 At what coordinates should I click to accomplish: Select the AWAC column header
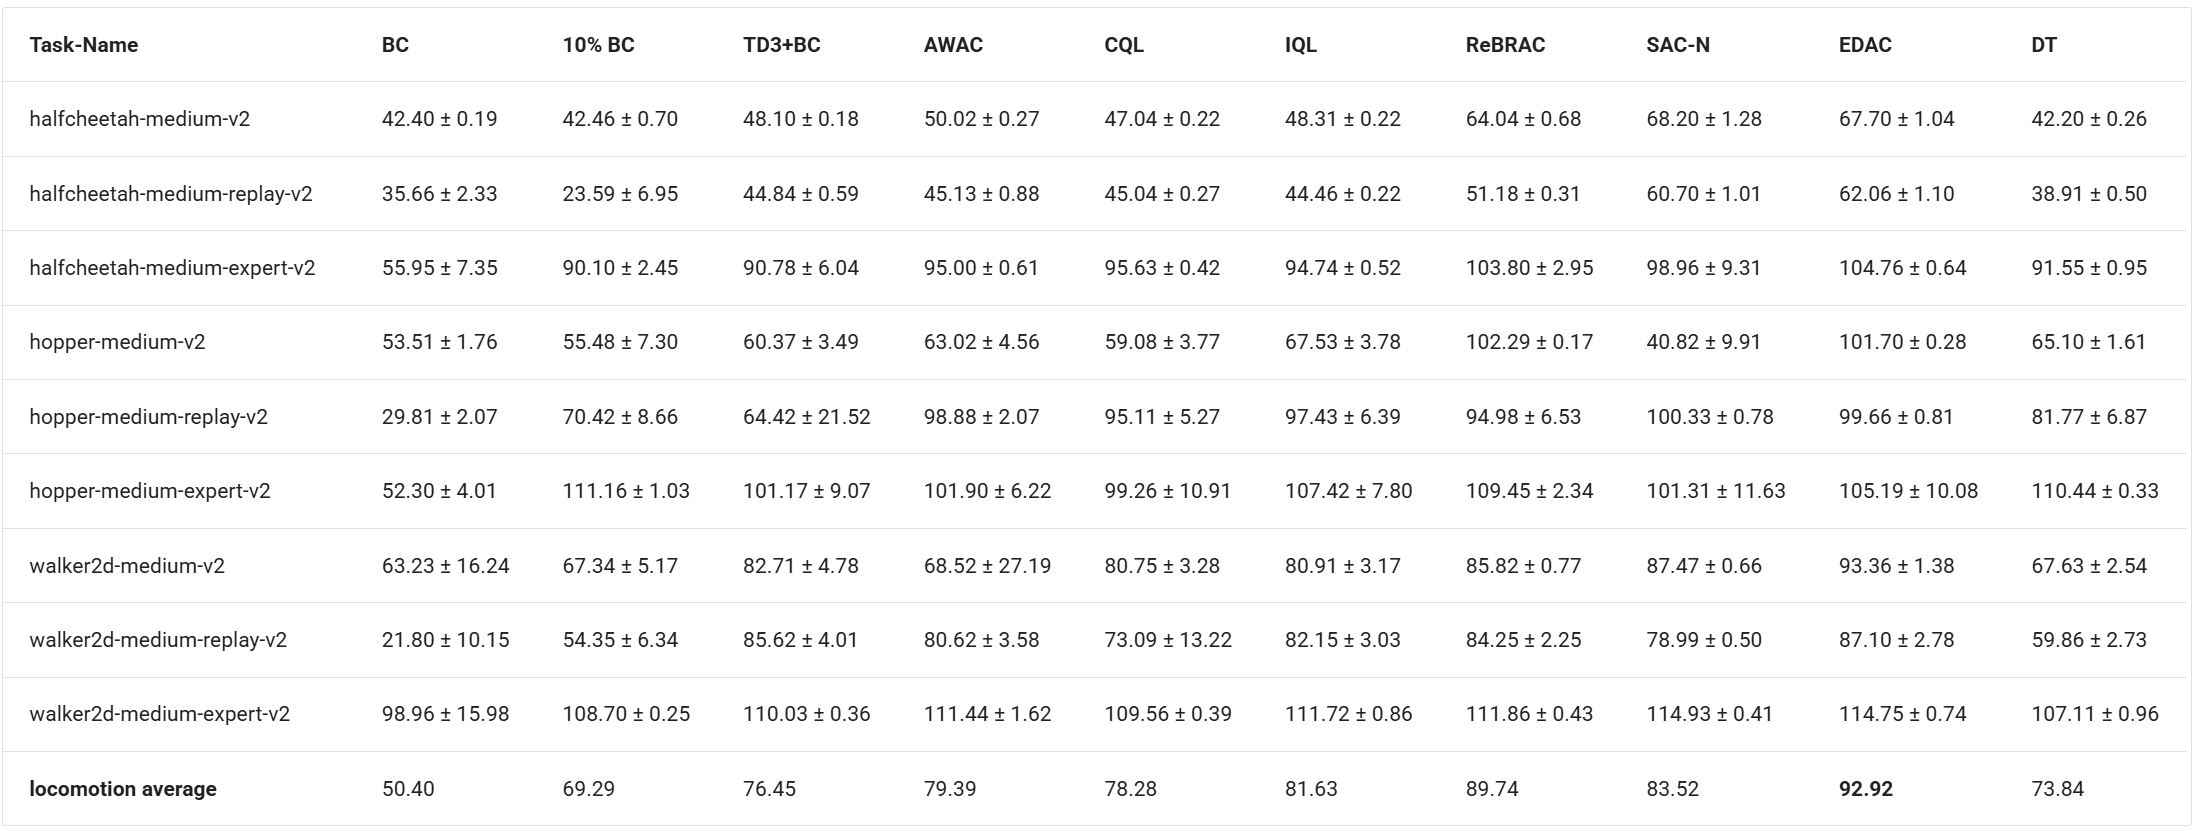(953, 45)
